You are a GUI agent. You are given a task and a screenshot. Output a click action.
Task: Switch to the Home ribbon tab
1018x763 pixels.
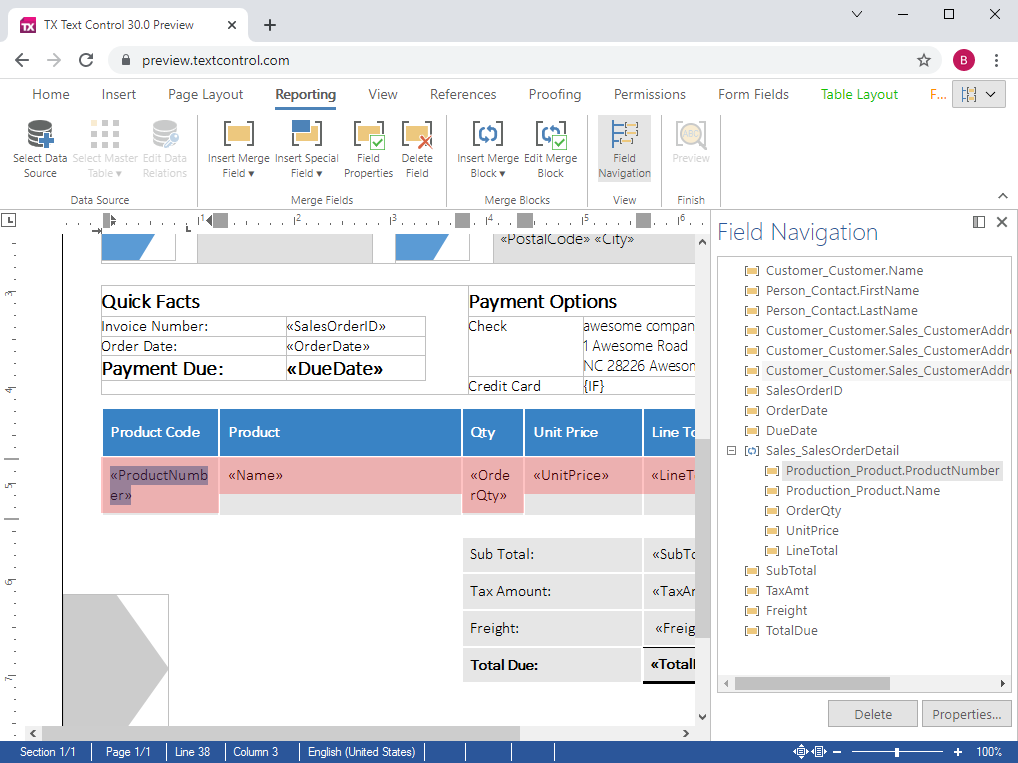point(51,94)
